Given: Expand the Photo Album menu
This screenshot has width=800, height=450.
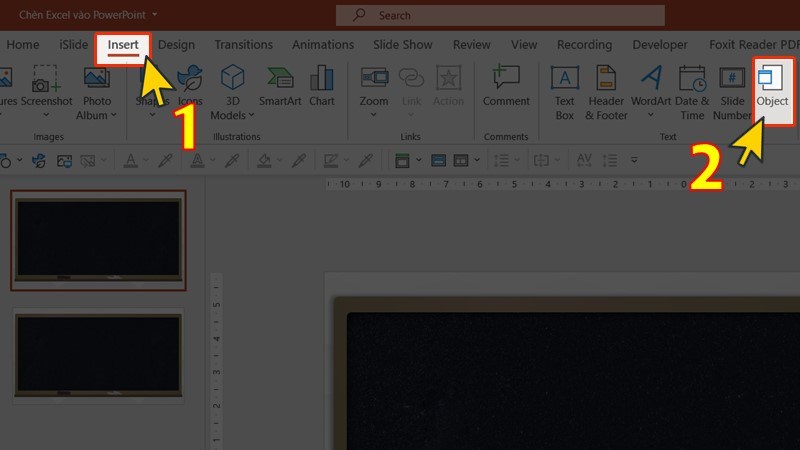Looking at the screenshot, I should [96, 92].
